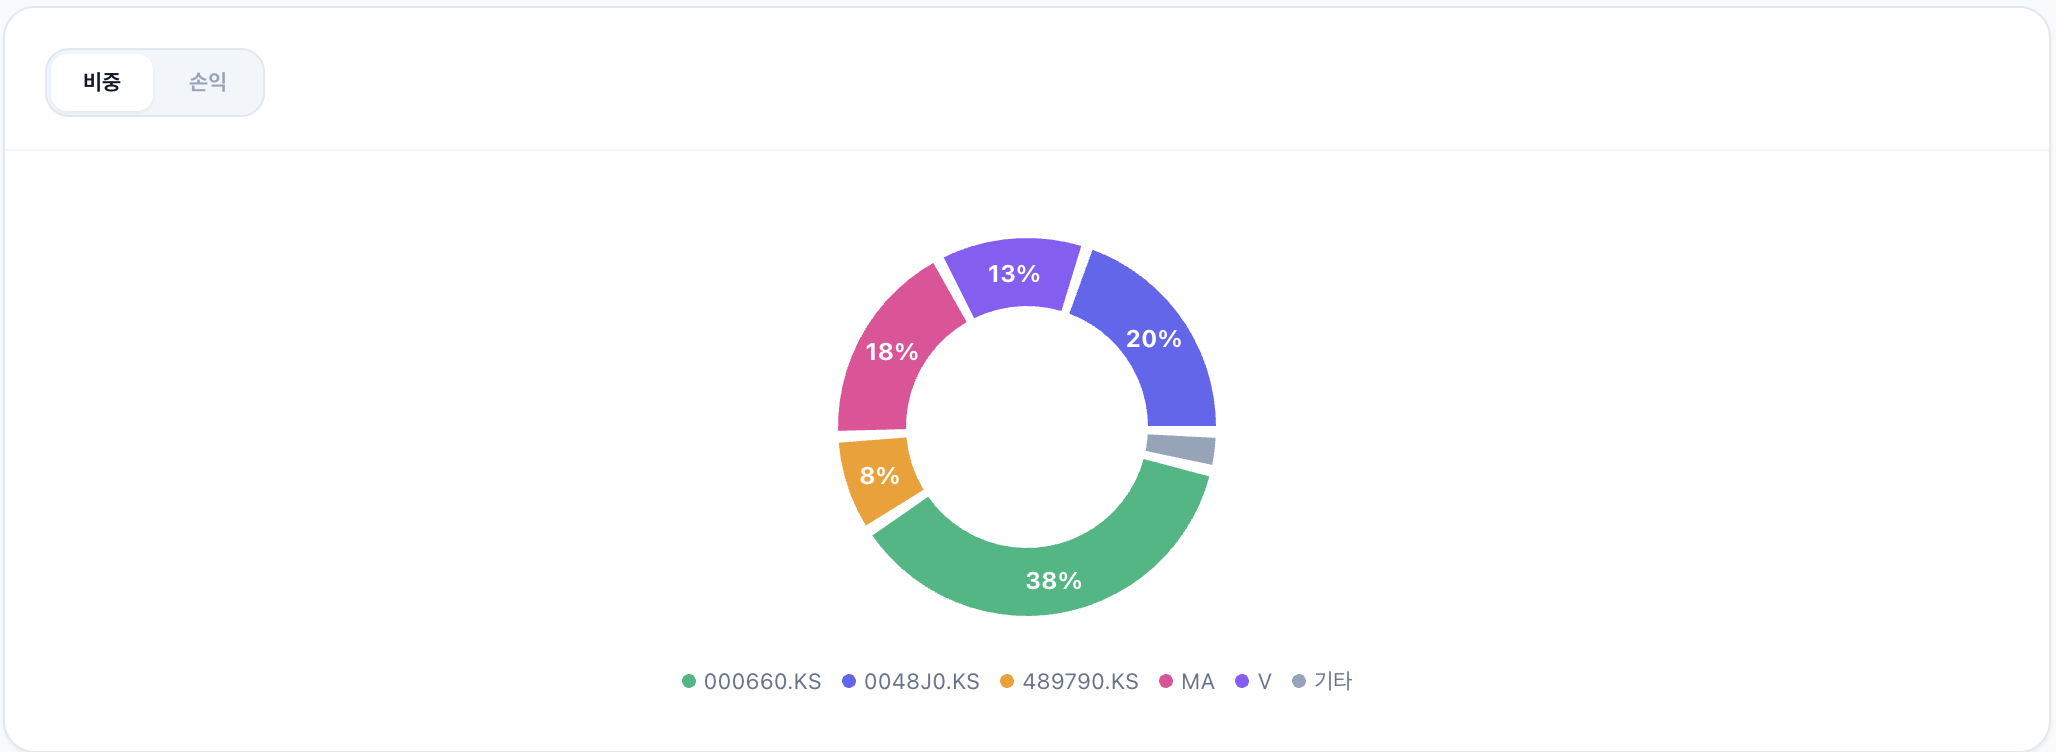Click the blue legend dot for 0048J0.KS

point(849,682)
